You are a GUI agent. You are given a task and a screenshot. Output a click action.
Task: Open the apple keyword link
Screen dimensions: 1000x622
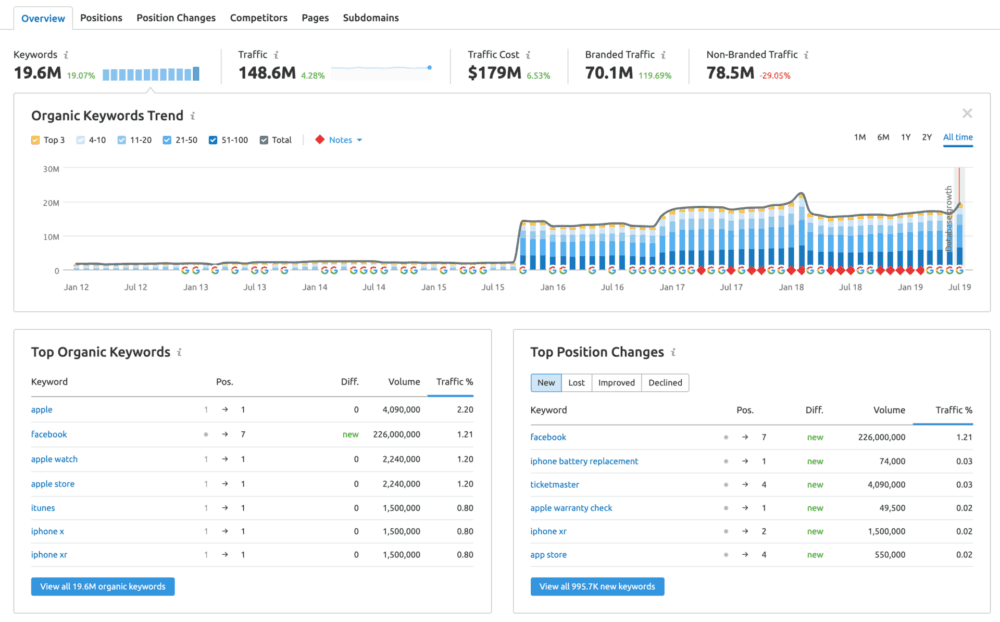[x=41, y=410]
